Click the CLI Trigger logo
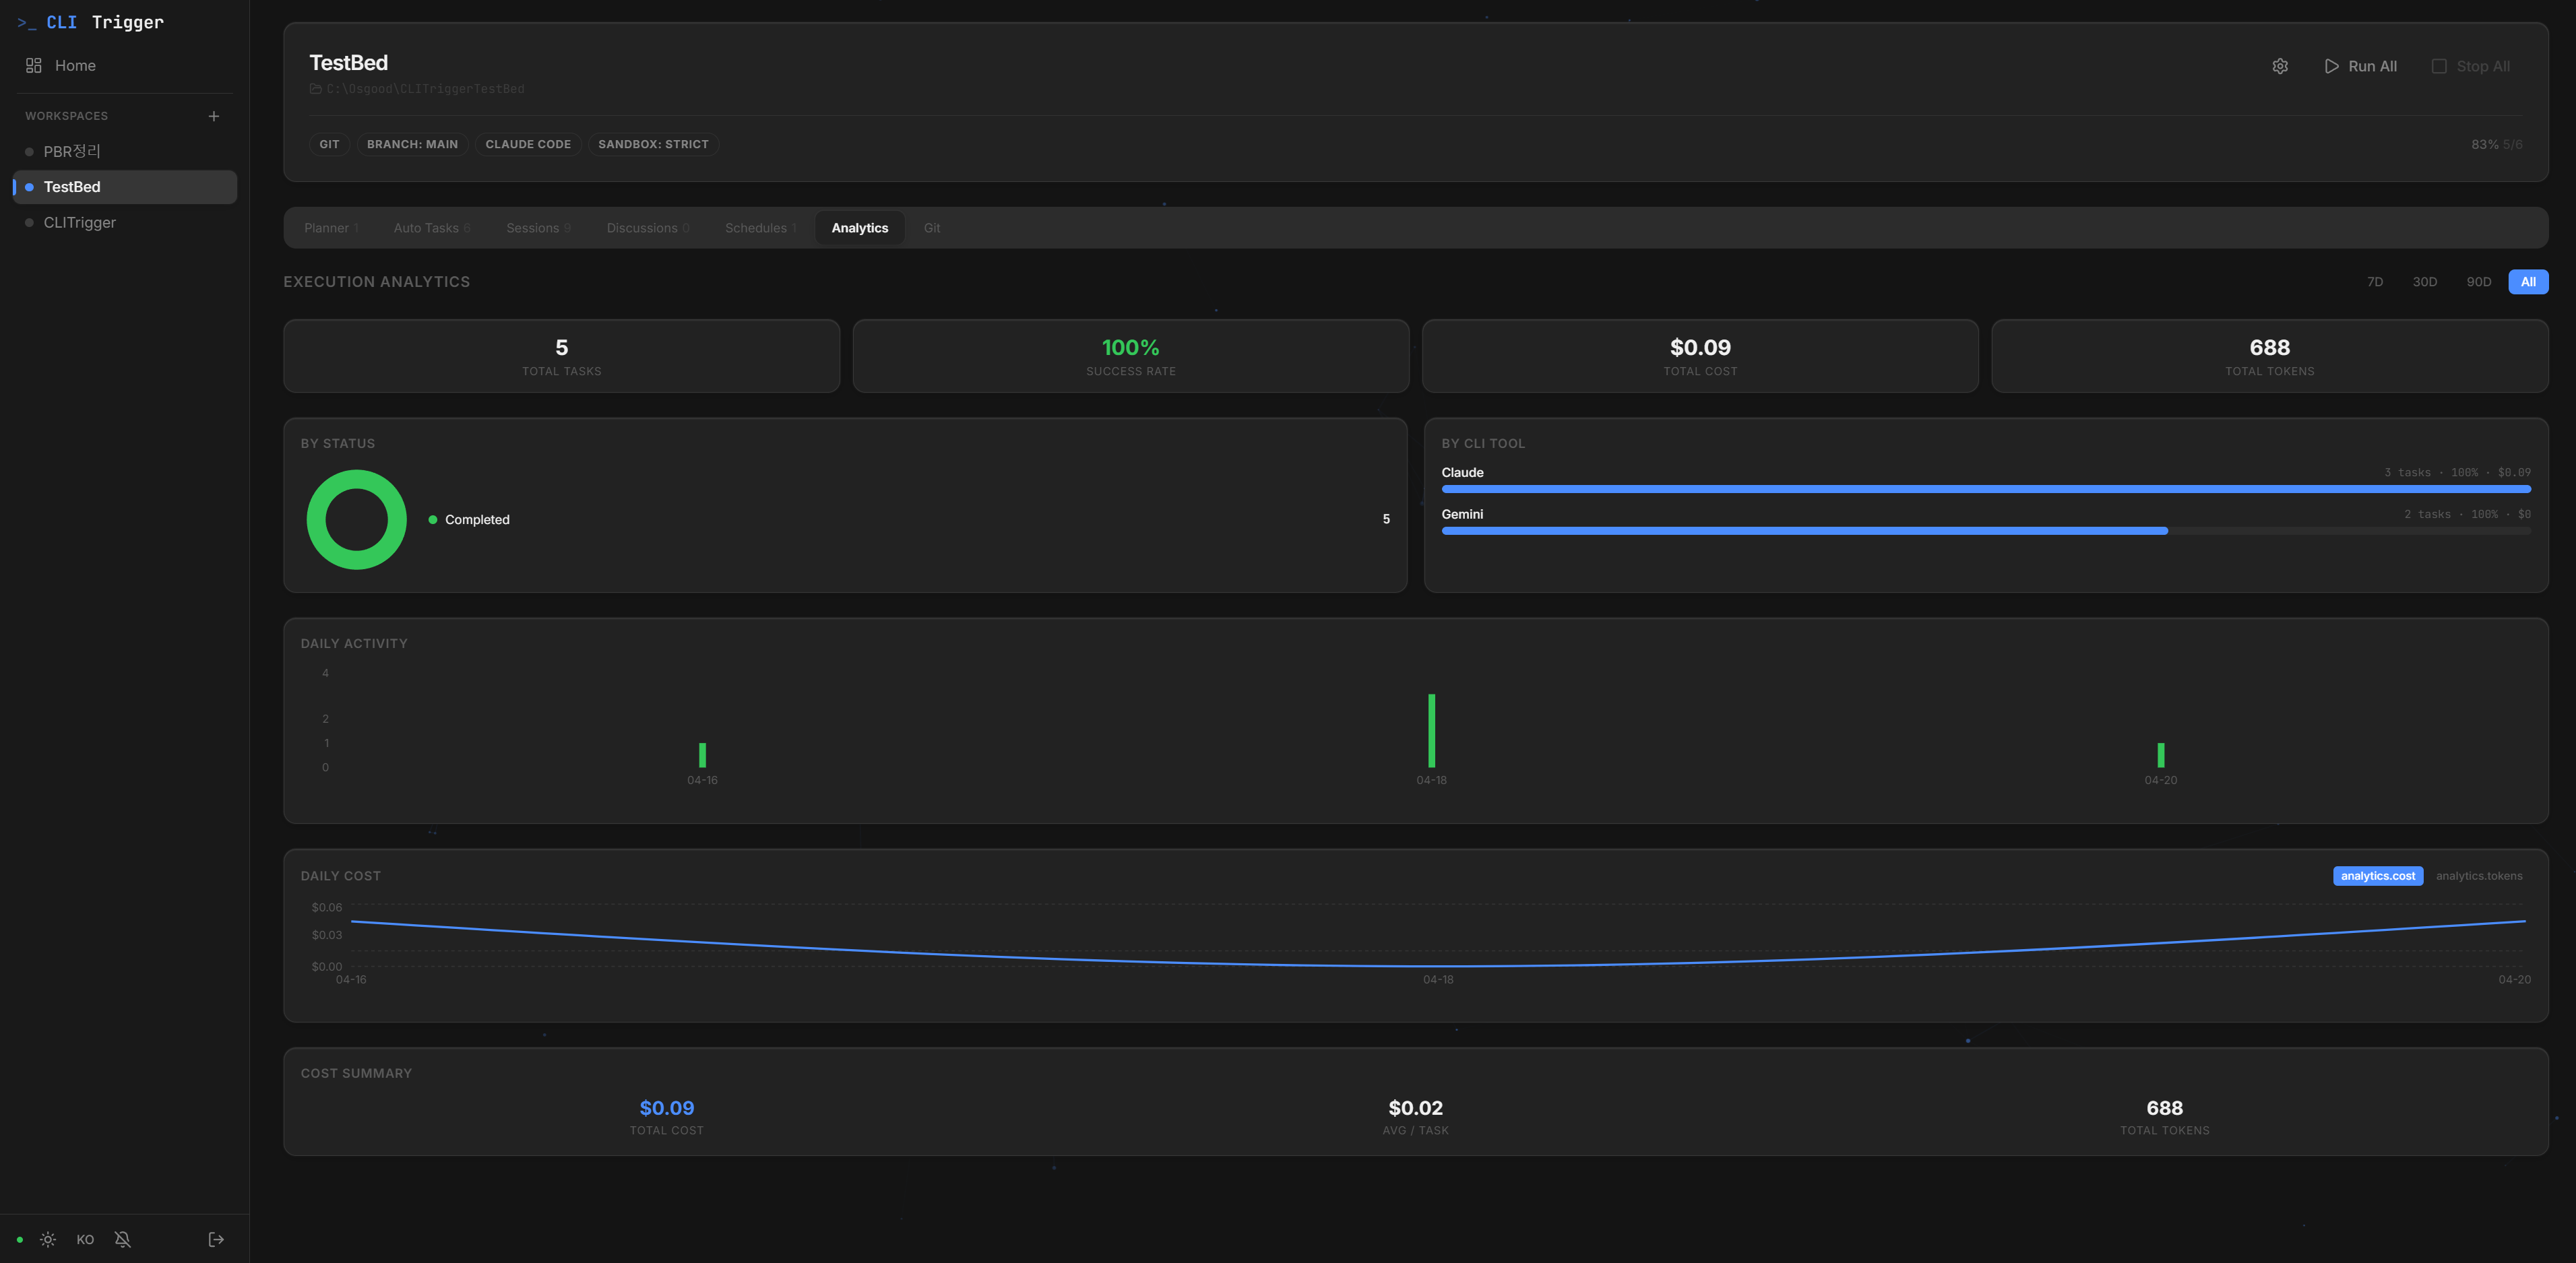Viewport: 2576px width, 1263px height. (x=90, y=22)
